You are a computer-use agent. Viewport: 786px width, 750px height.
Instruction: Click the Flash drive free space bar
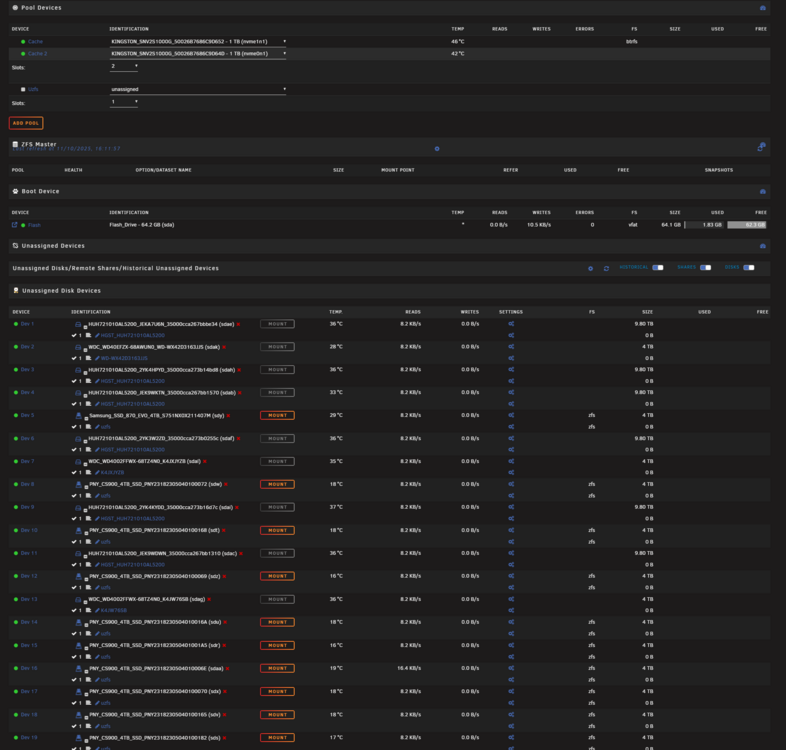pos(747,225)
